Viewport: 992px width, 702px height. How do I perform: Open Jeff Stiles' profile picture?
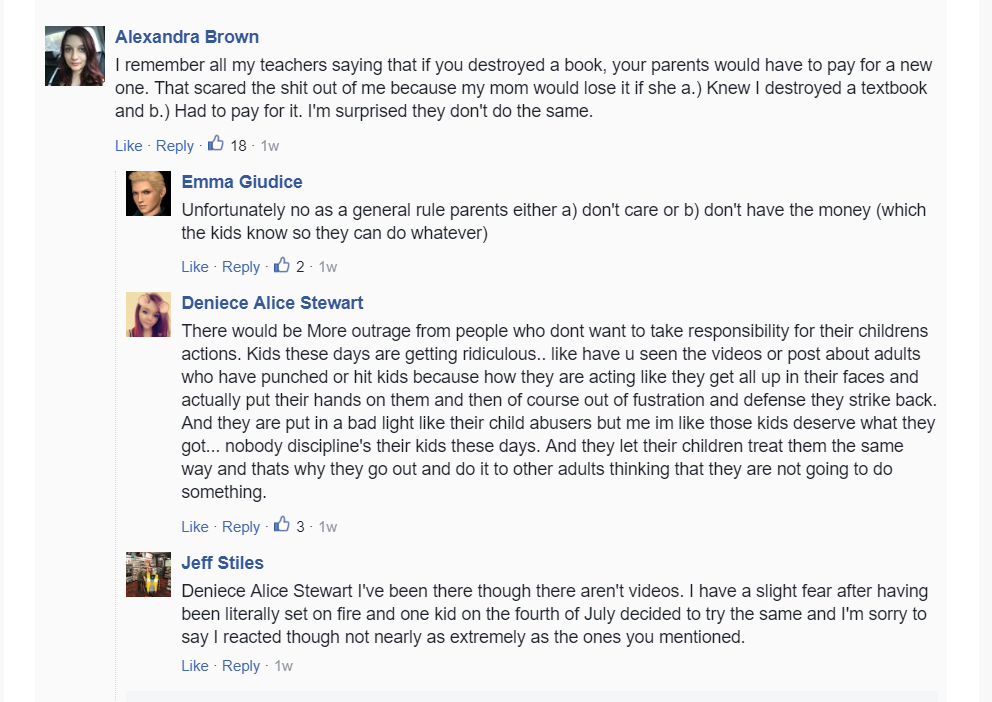coord(148,574)
